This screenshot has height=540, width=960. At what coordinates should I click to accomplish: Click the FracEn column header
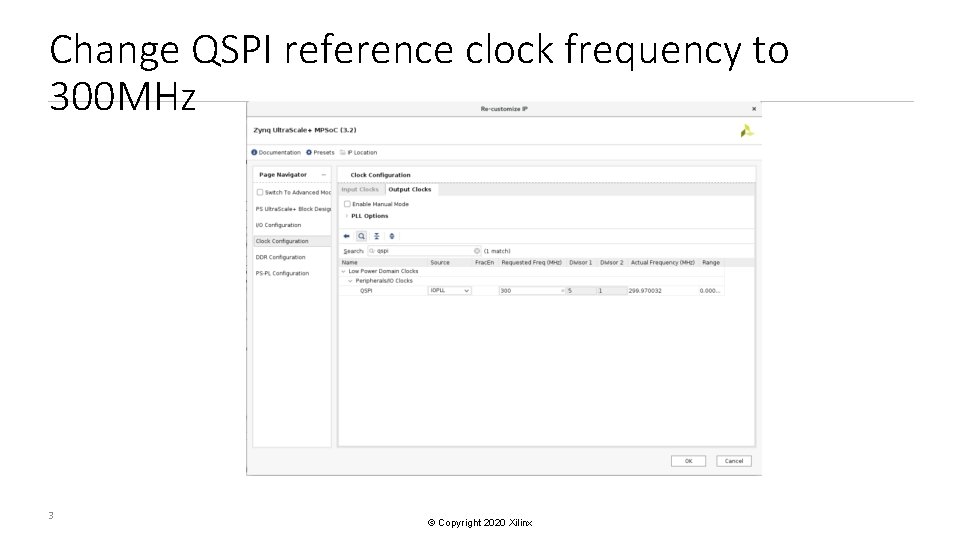pos(484,263)
